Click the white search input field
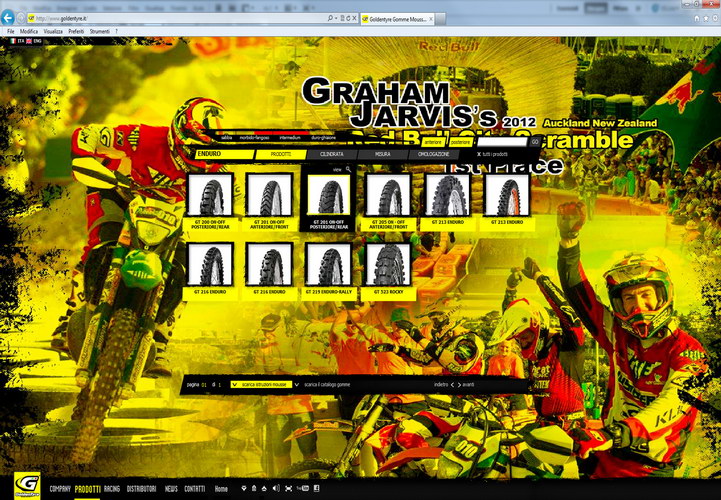Viewport: 721px width, 500px height. (502, 142)
